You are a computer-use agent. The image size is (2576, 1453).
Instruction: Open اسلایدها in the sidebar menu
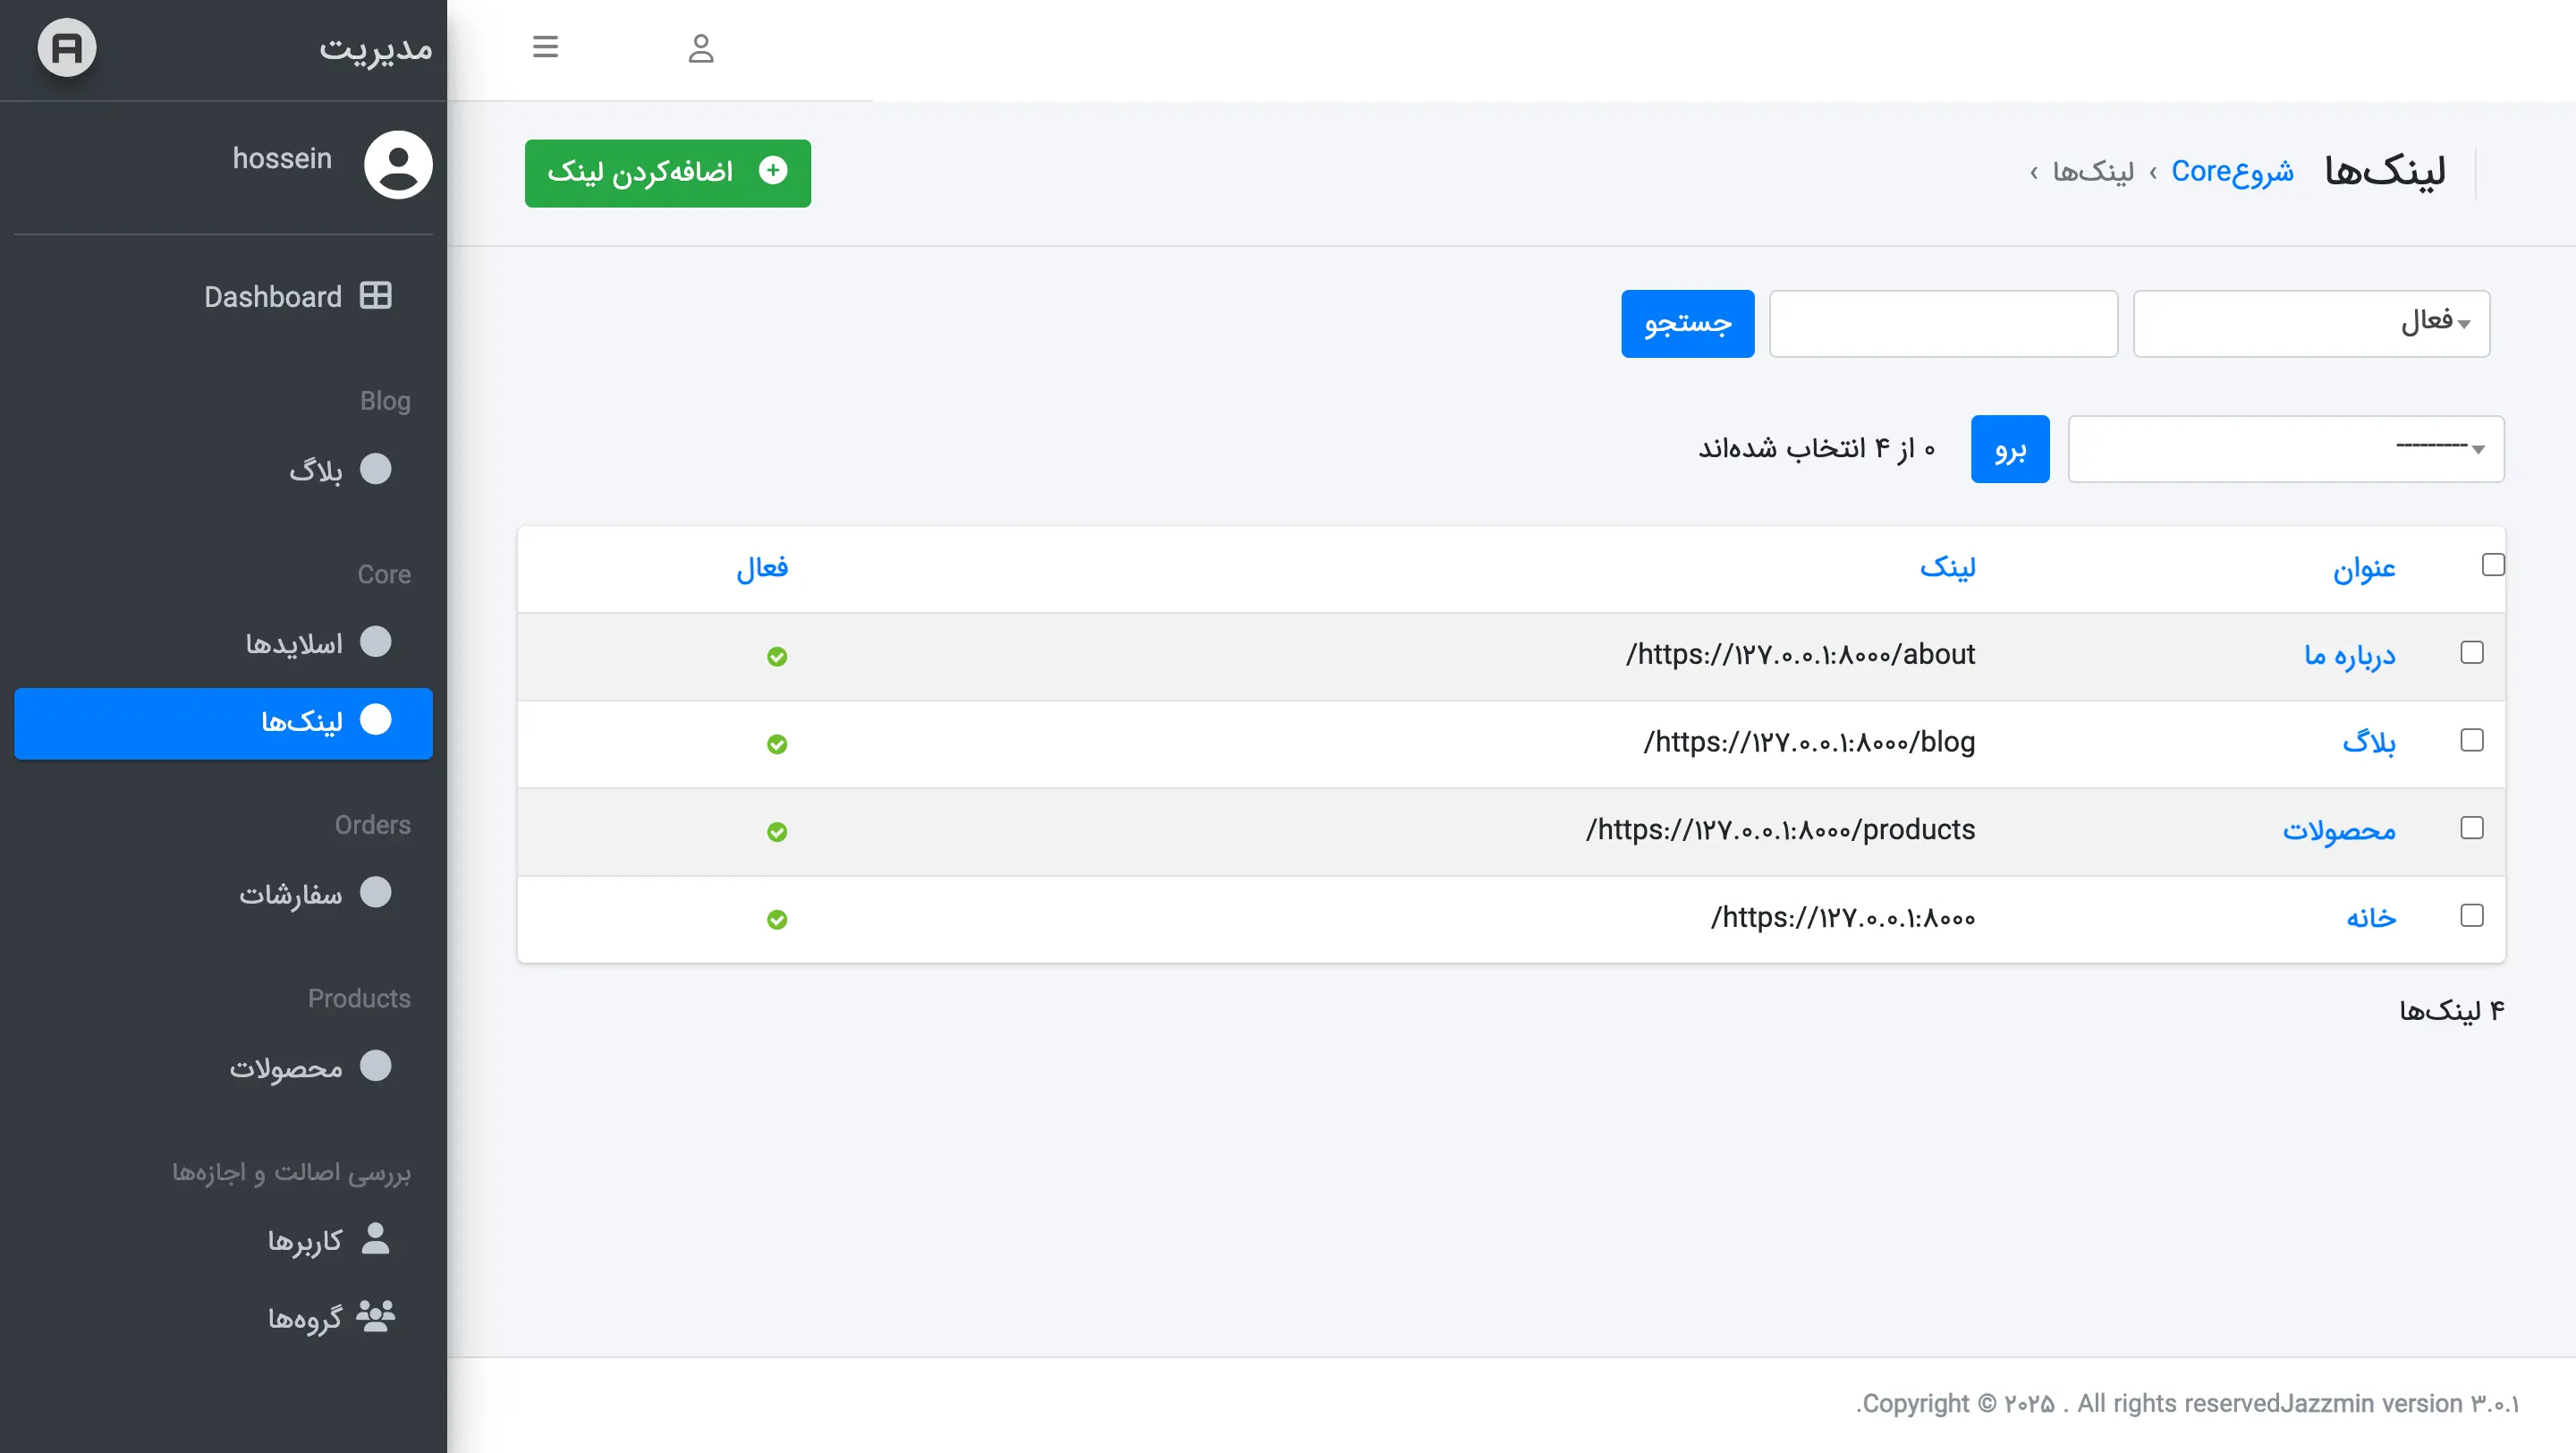coord(294,643)
